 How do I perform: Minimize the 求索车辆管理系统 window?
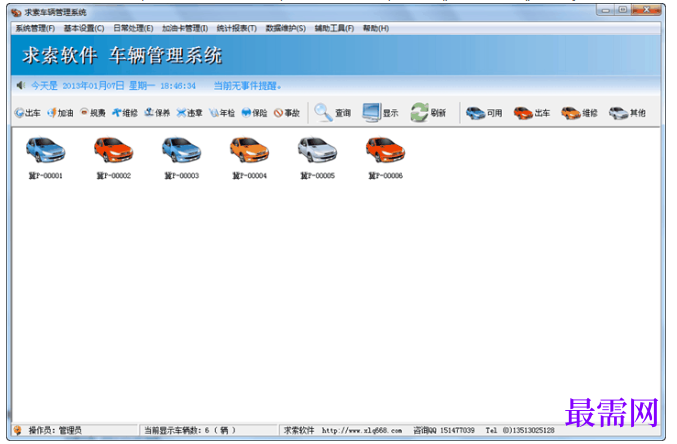[x=605, y=10]
